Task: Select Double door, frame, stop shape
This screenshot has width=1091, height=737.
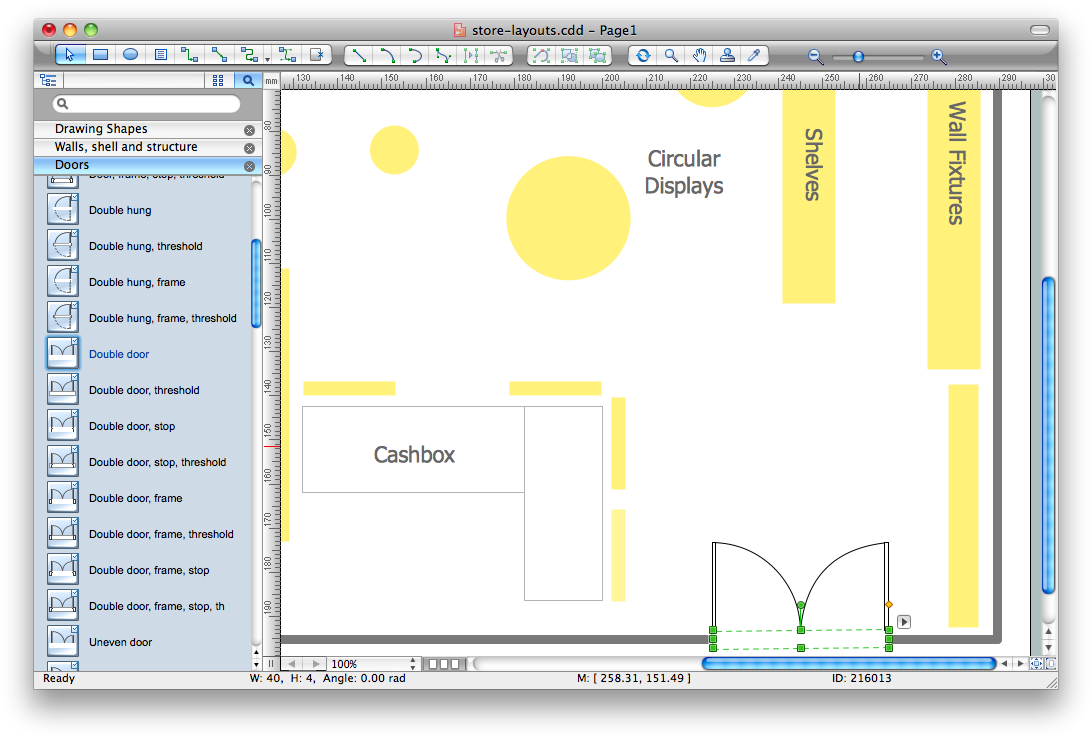Action: point(63,570)
